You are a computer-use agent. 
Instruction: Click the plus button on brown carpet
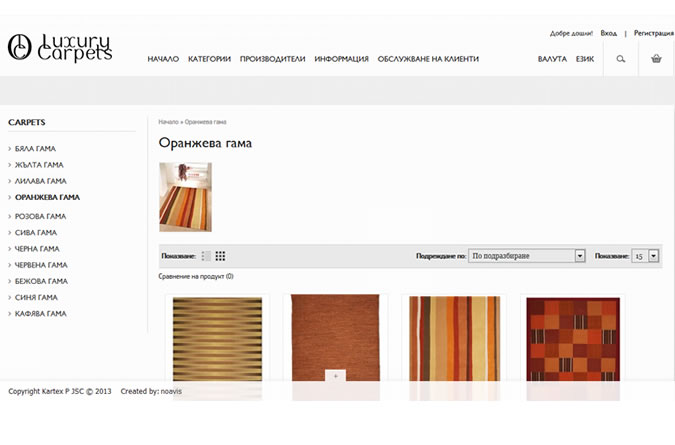click(335, 376)
